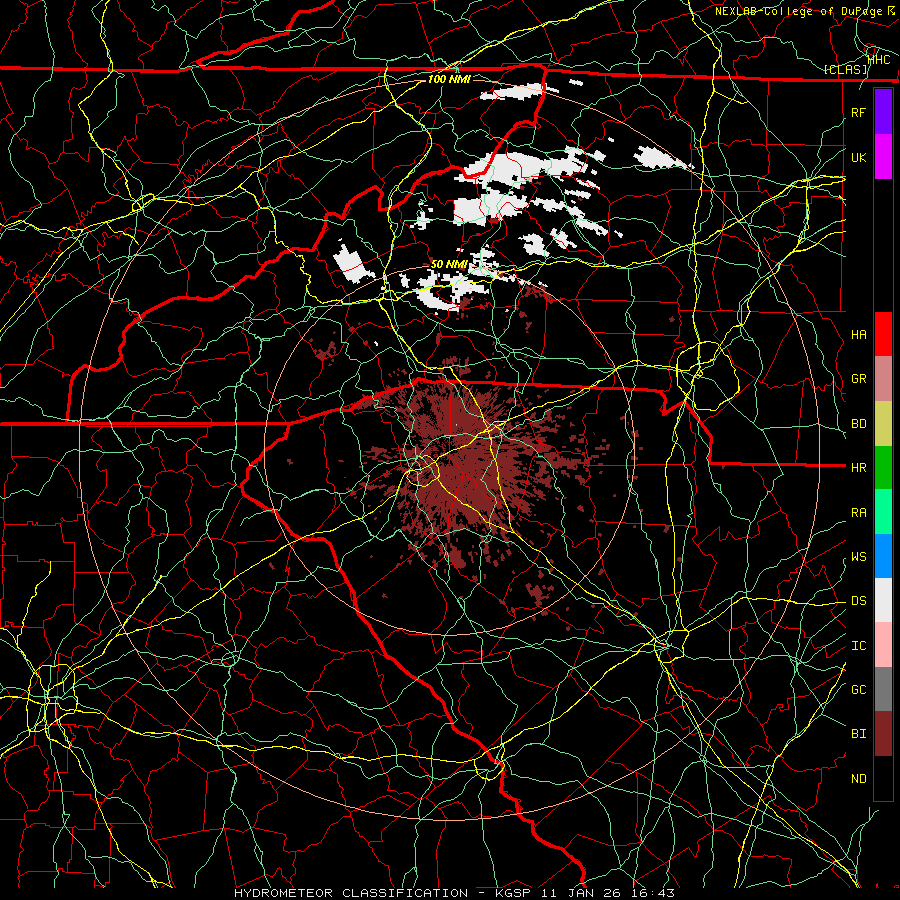Screen dimensions: 900x900
Task: Pick the yellow BD legend swatch
Action: click(883, 424)
